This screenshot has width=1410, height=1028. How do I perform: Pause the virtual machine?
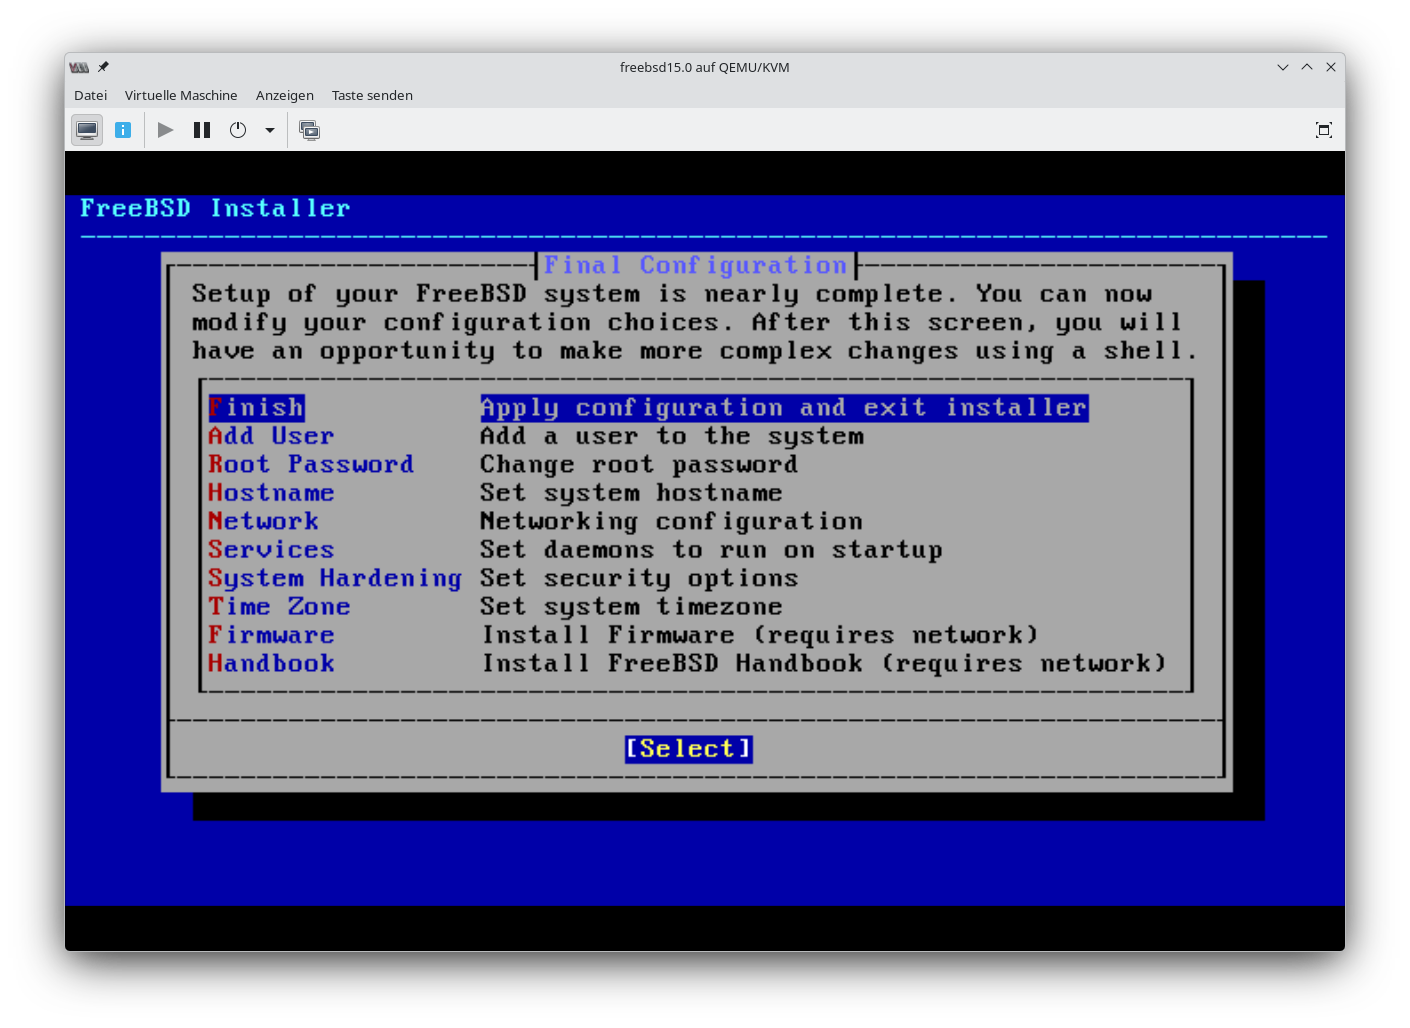202,130
